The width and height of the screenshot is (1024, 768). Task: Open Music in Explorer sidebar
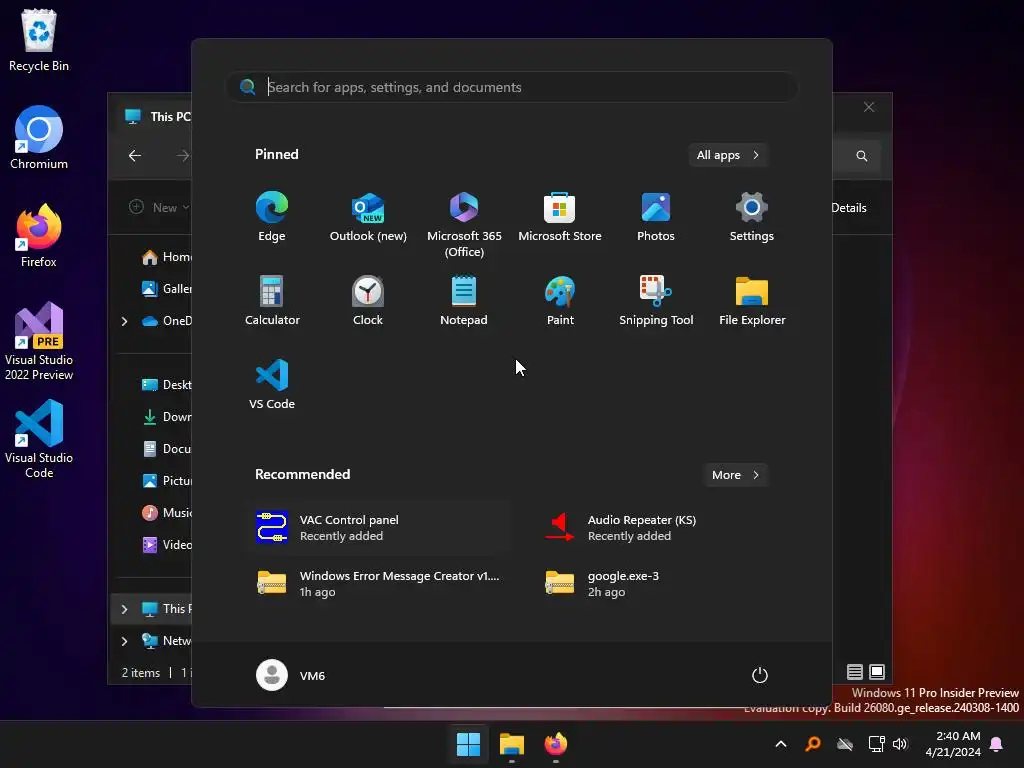(x=166, y=513)
